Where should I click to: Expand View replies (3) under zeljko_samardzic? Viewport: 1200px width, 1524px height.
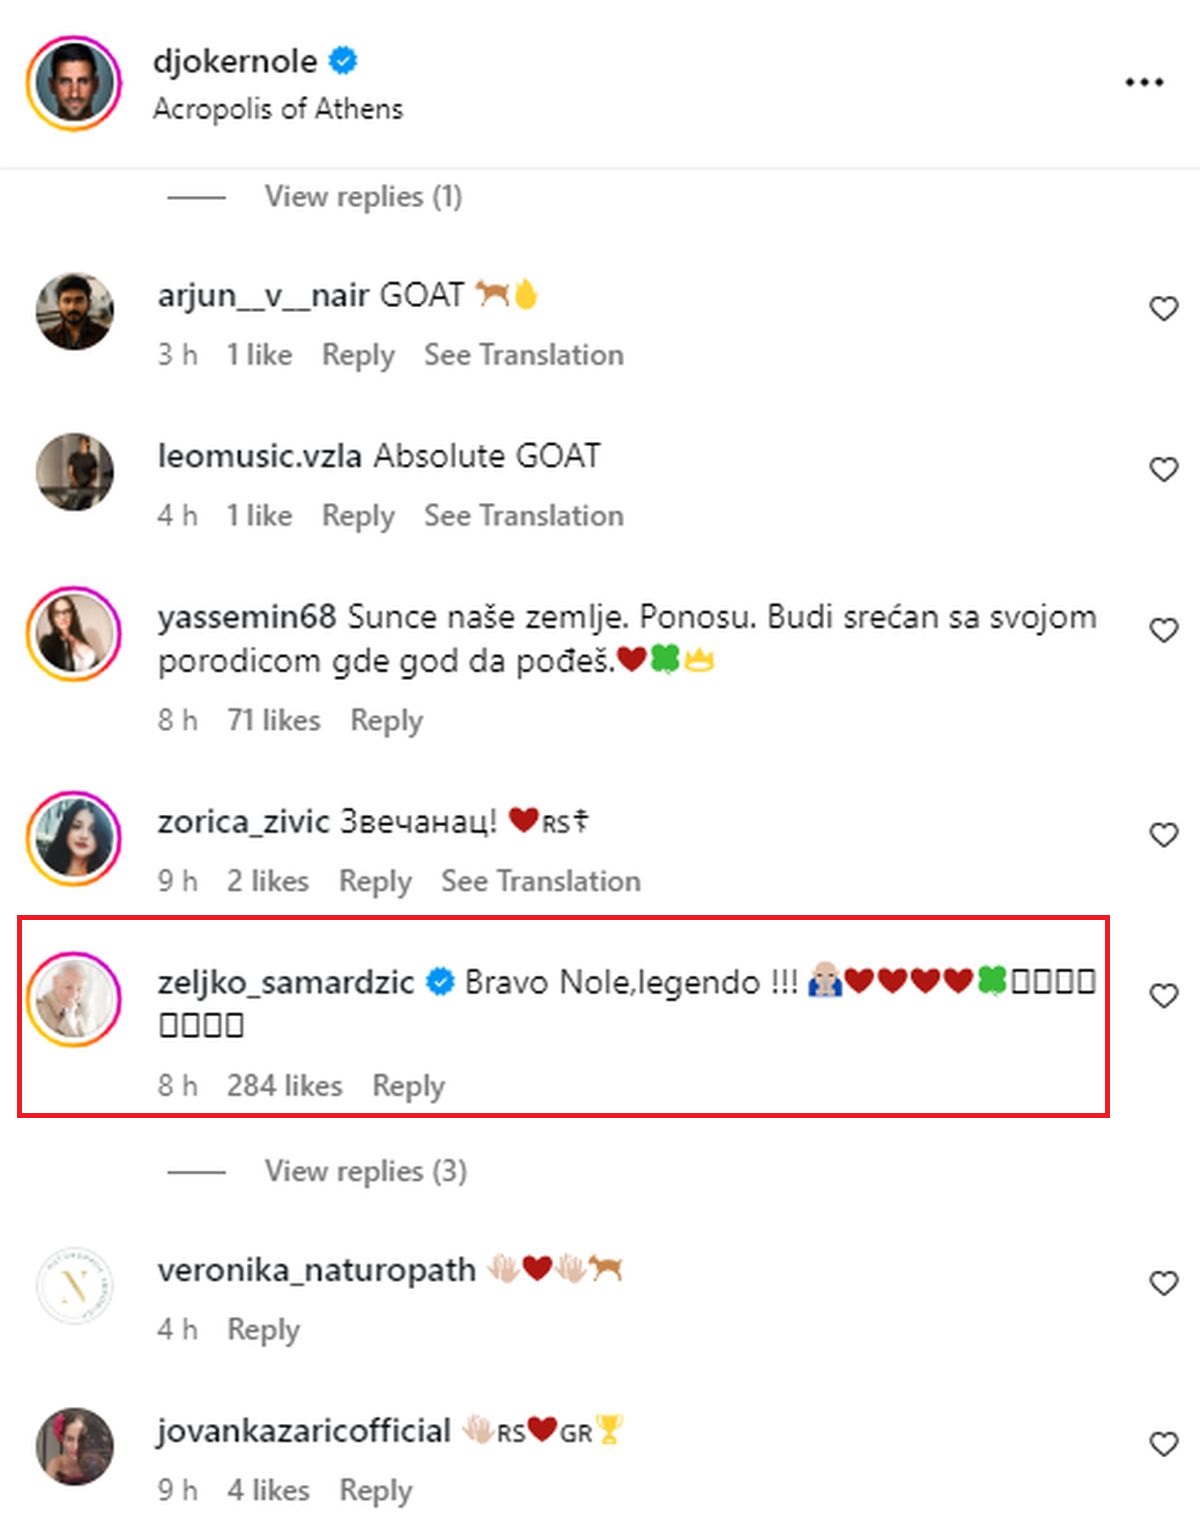(x=365, y=1171)
